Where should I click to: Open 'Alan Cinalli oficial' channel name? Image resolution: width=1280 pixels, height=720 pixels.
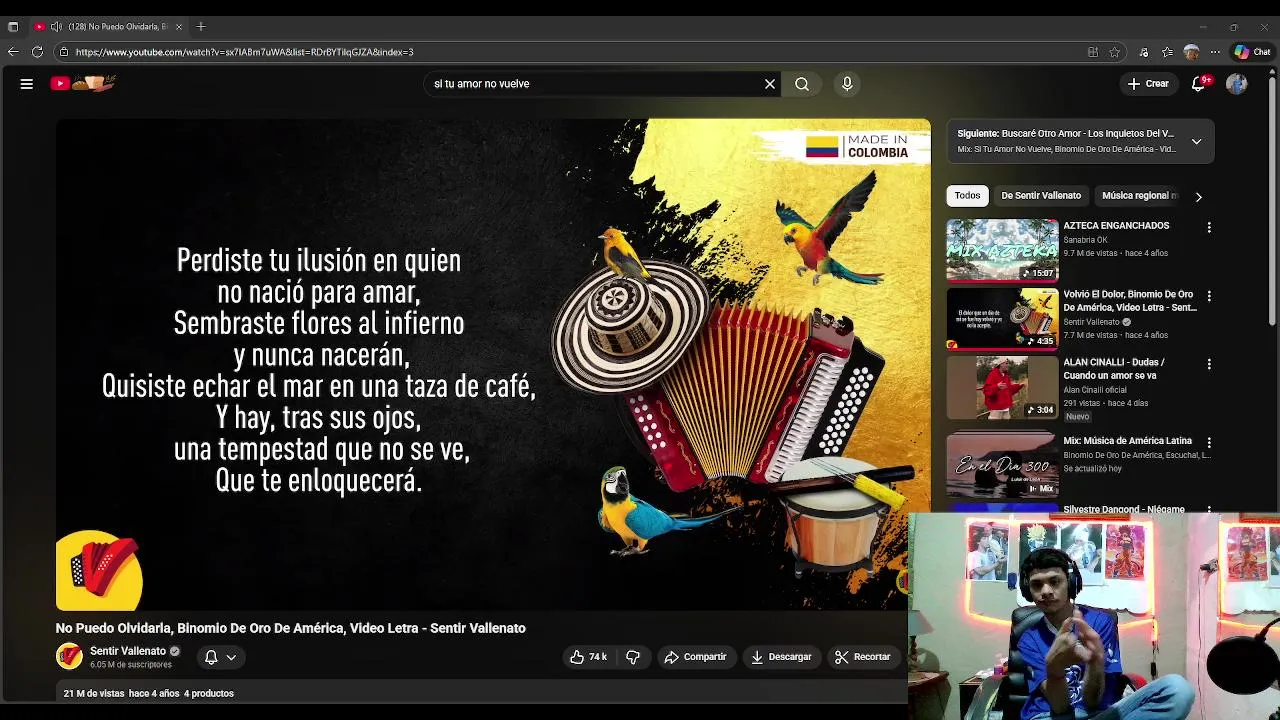coord(1095,390)
